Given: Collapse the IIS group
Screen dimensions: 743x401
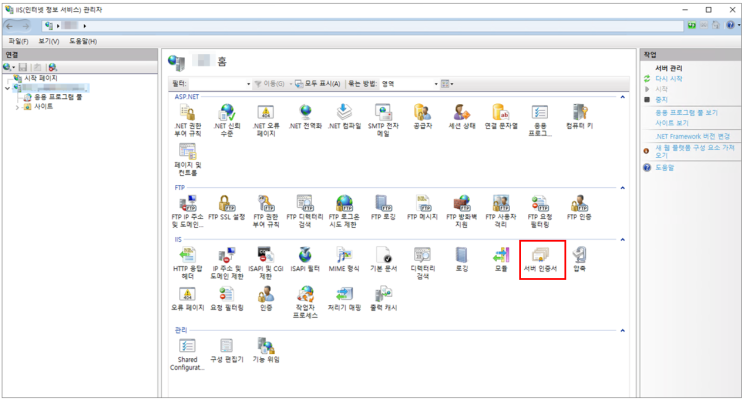Looking at the screenshot, I should click(x=623, y=239).
